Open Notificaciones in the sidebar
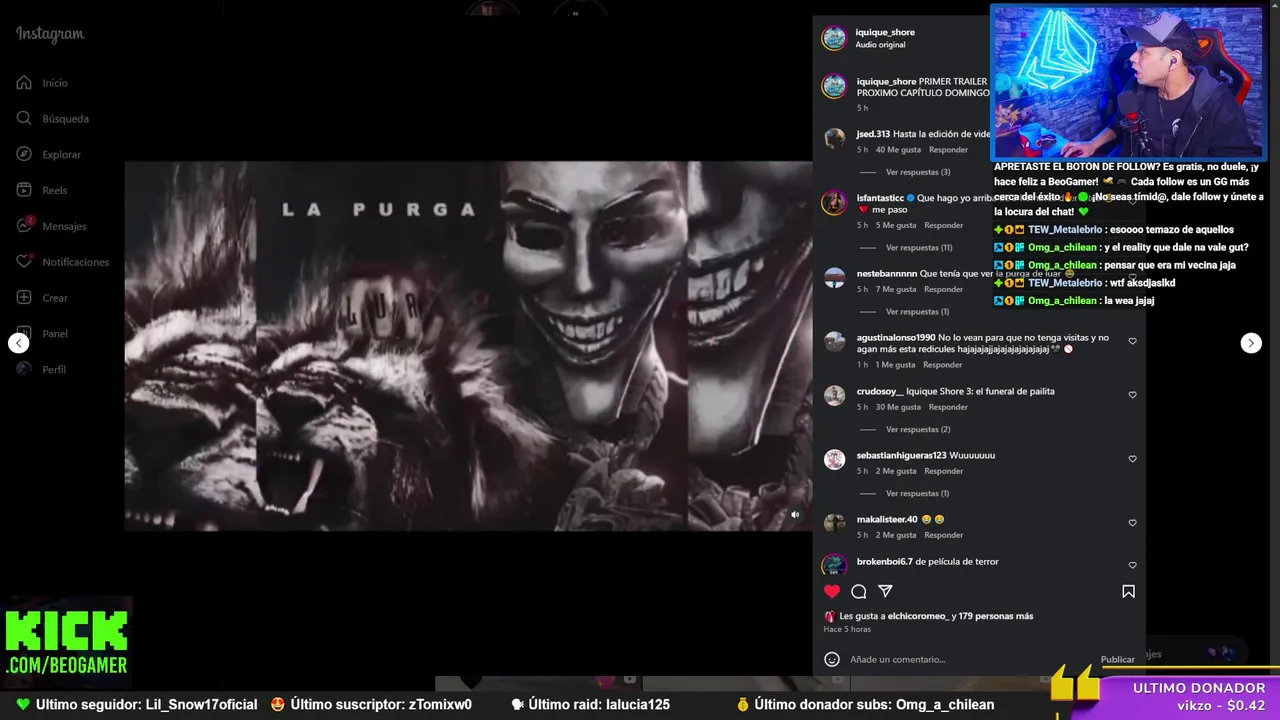This screenshot has width=1280, height=720. pos(62,262)
